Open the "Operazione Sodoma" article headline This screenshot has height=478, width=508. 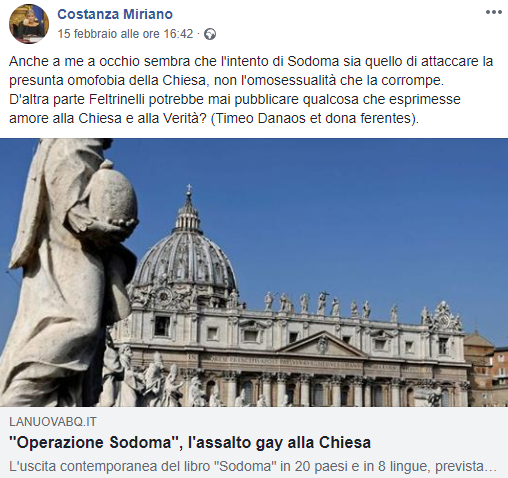click(190, 442)
